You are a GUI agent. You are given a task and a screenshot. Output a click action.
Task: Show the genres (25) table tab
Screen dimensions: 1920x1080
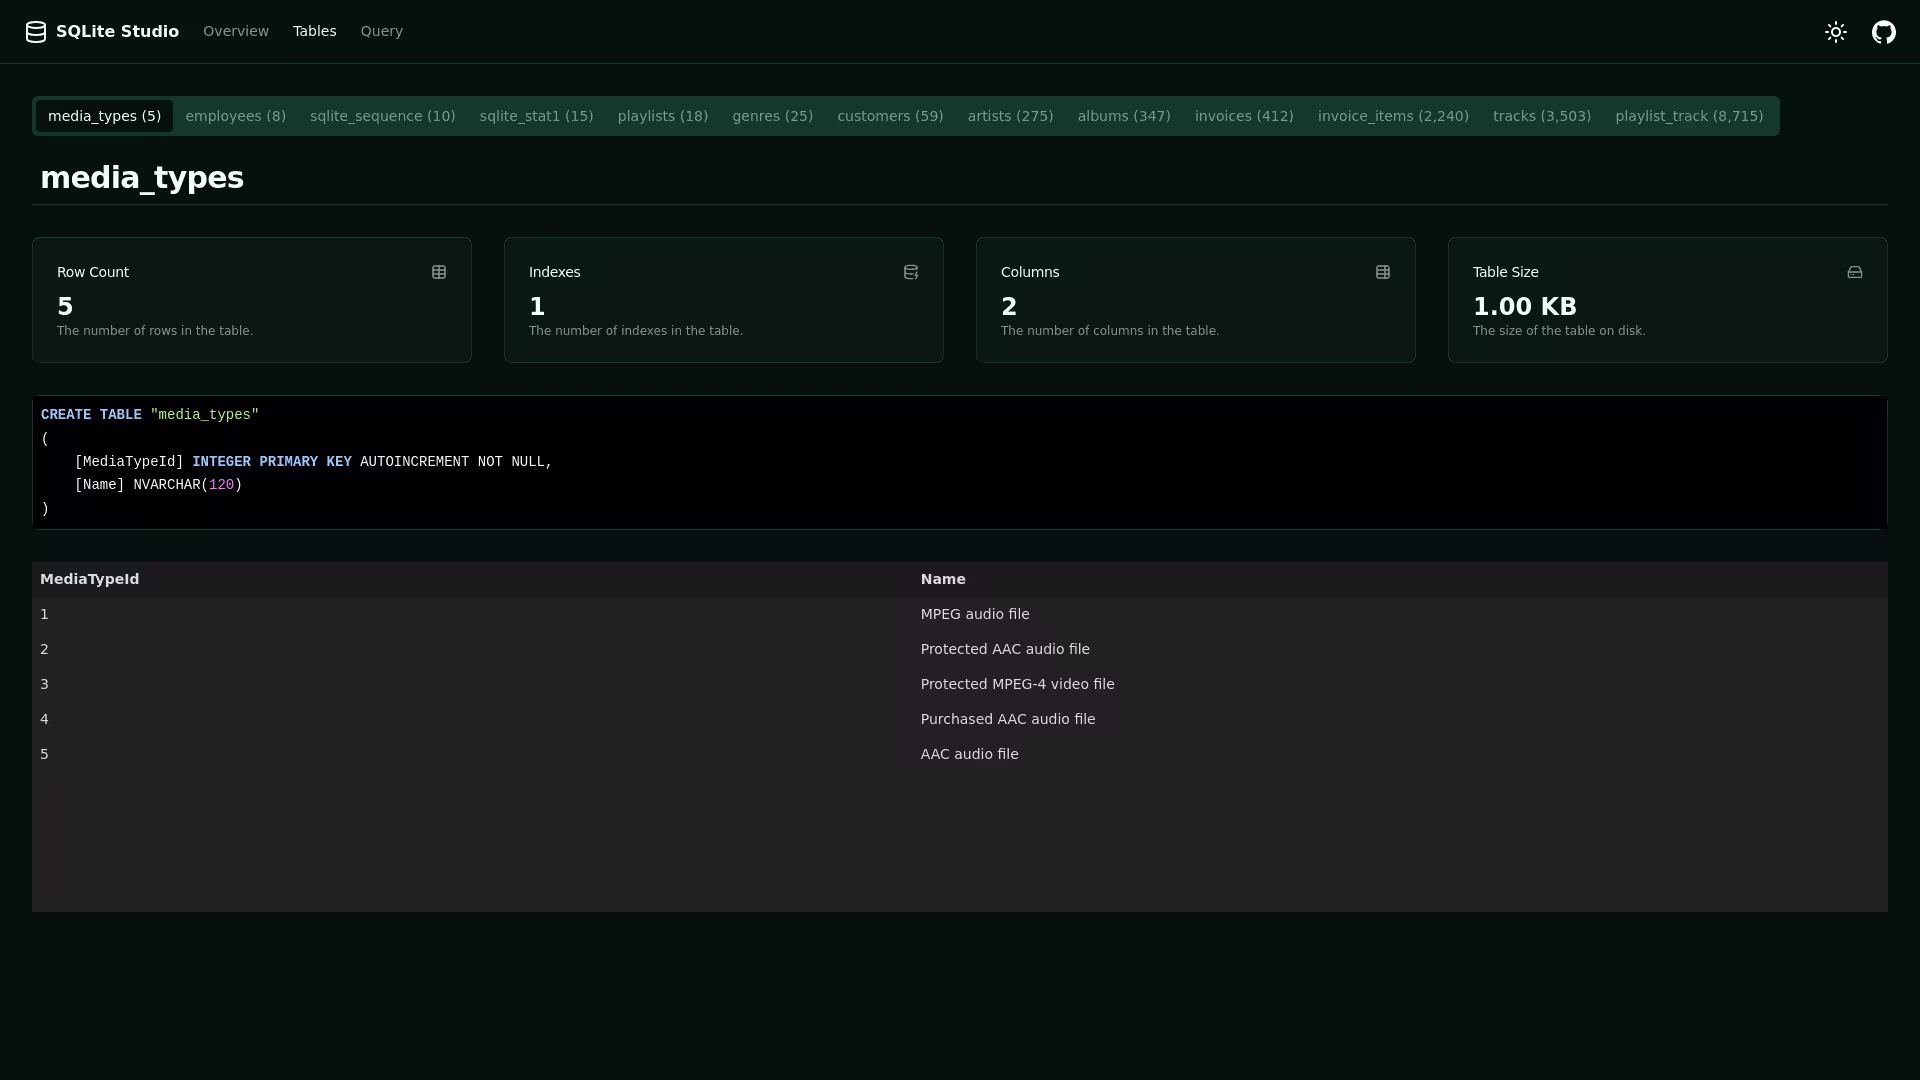(x=773, y=116)
